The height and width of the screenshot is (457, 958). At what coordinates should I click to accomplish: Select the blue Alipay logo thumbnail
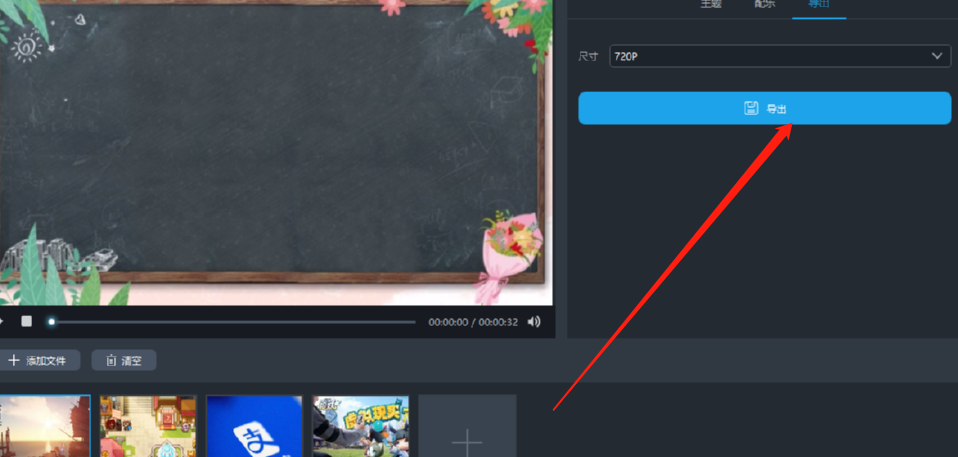click(254, 426)
